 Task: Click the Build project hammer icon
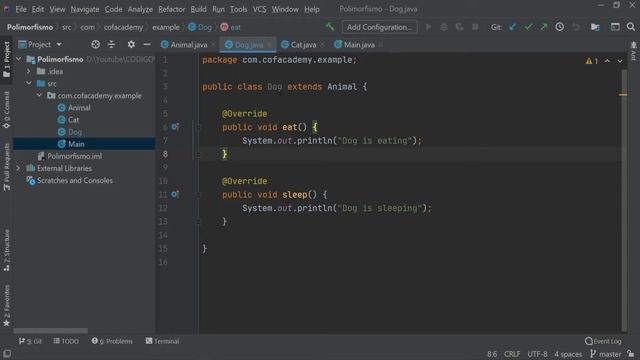(329, 27)
